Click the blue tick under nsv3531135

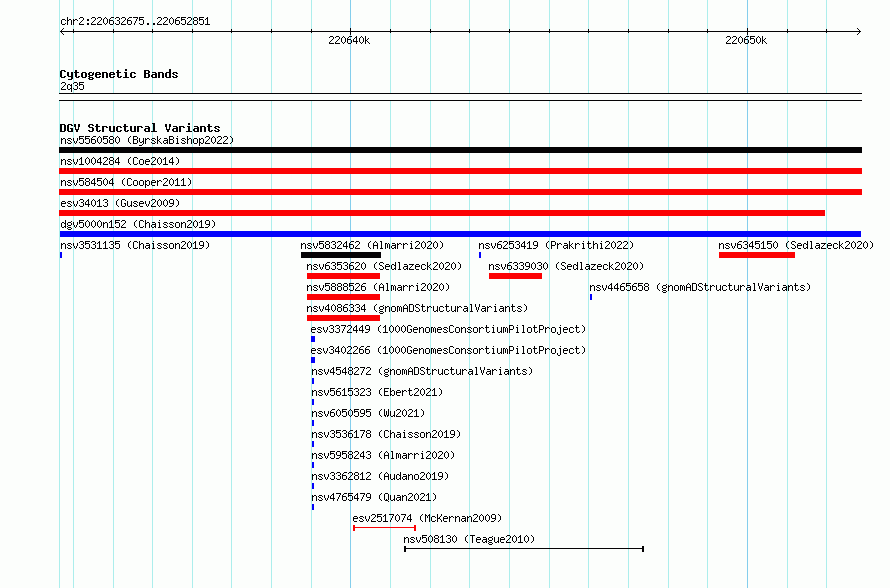point(61,255)
